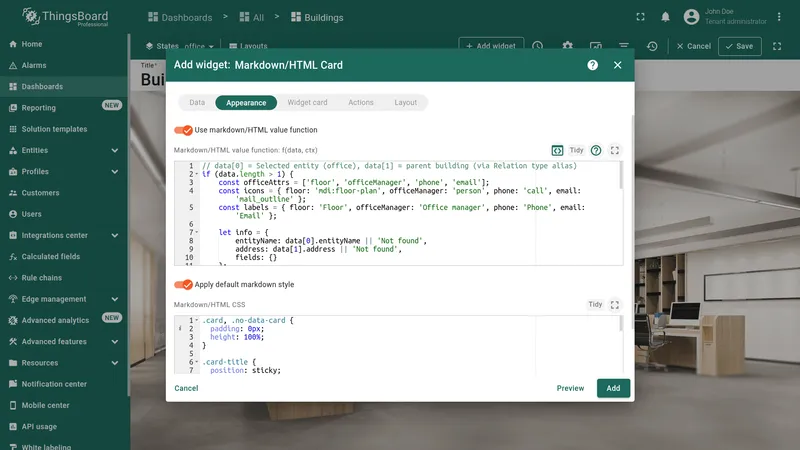Click Cancel at the dialog bottom
The height and width of the screenshot is (450, 800).
coord(186,388)
